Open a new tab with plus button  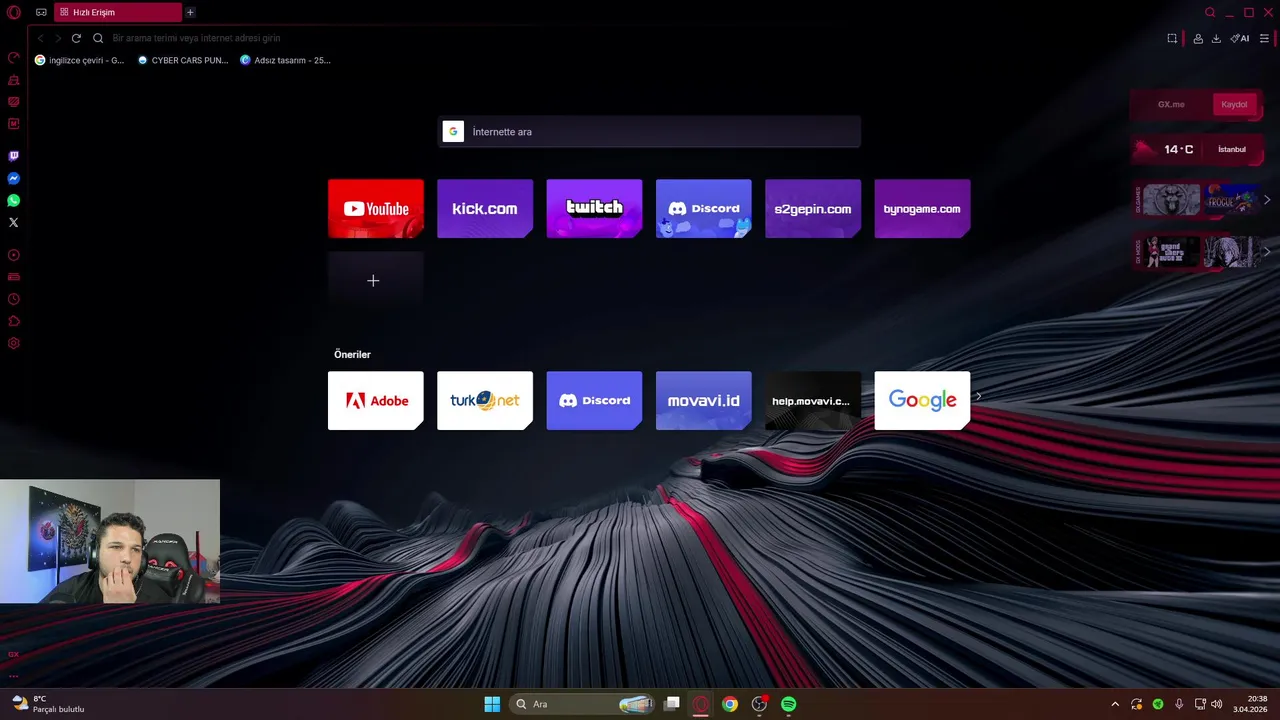click(x=190, y=12)
